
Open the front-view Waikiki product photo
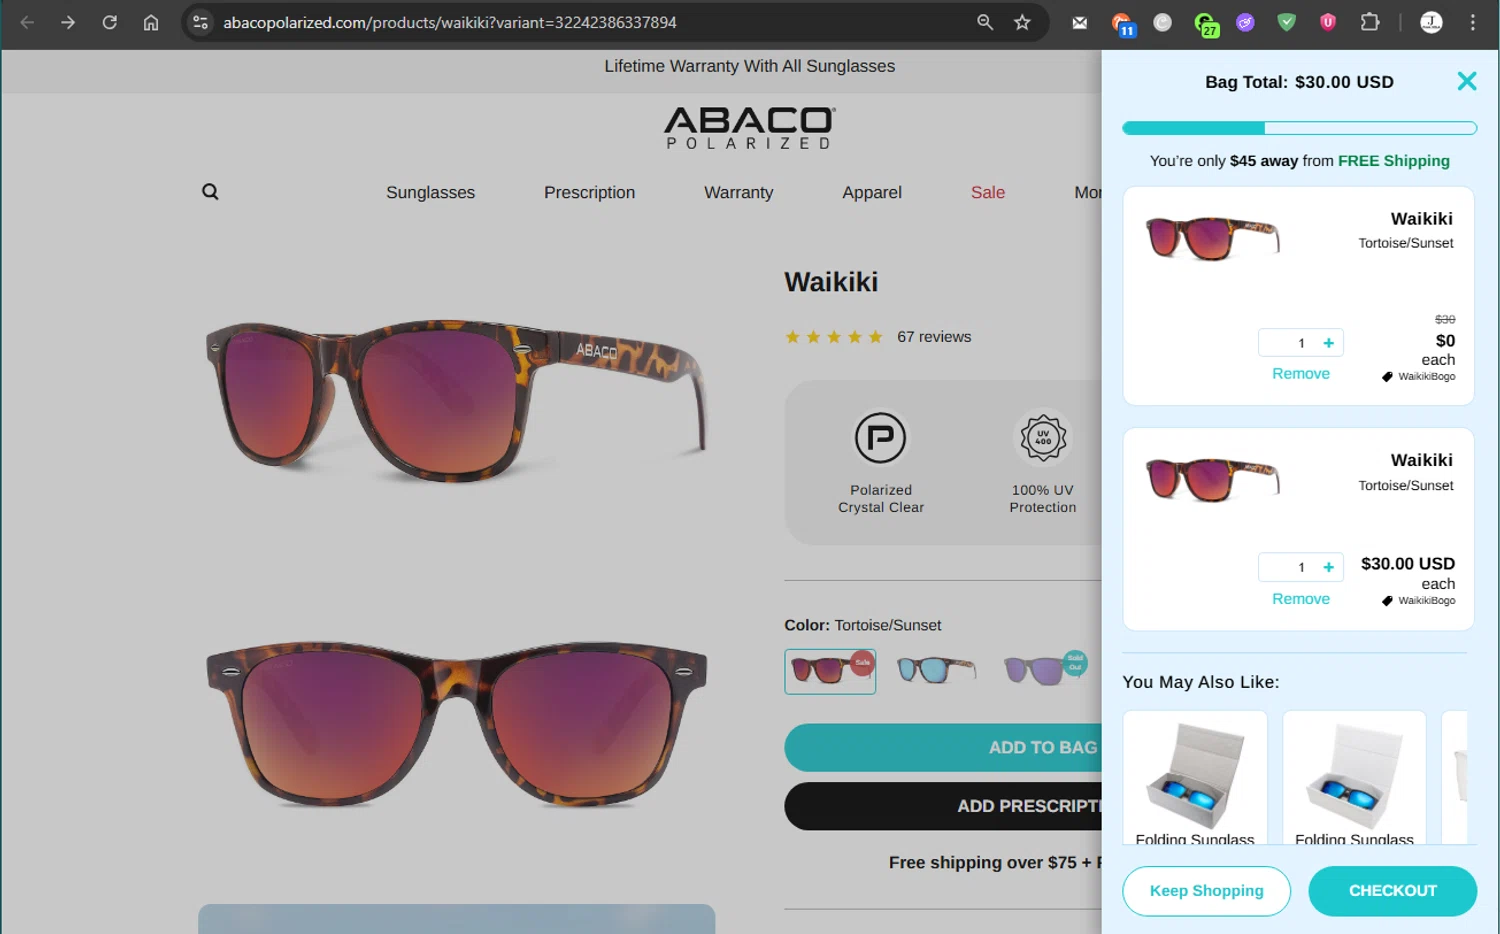click(x=456, y=724)
